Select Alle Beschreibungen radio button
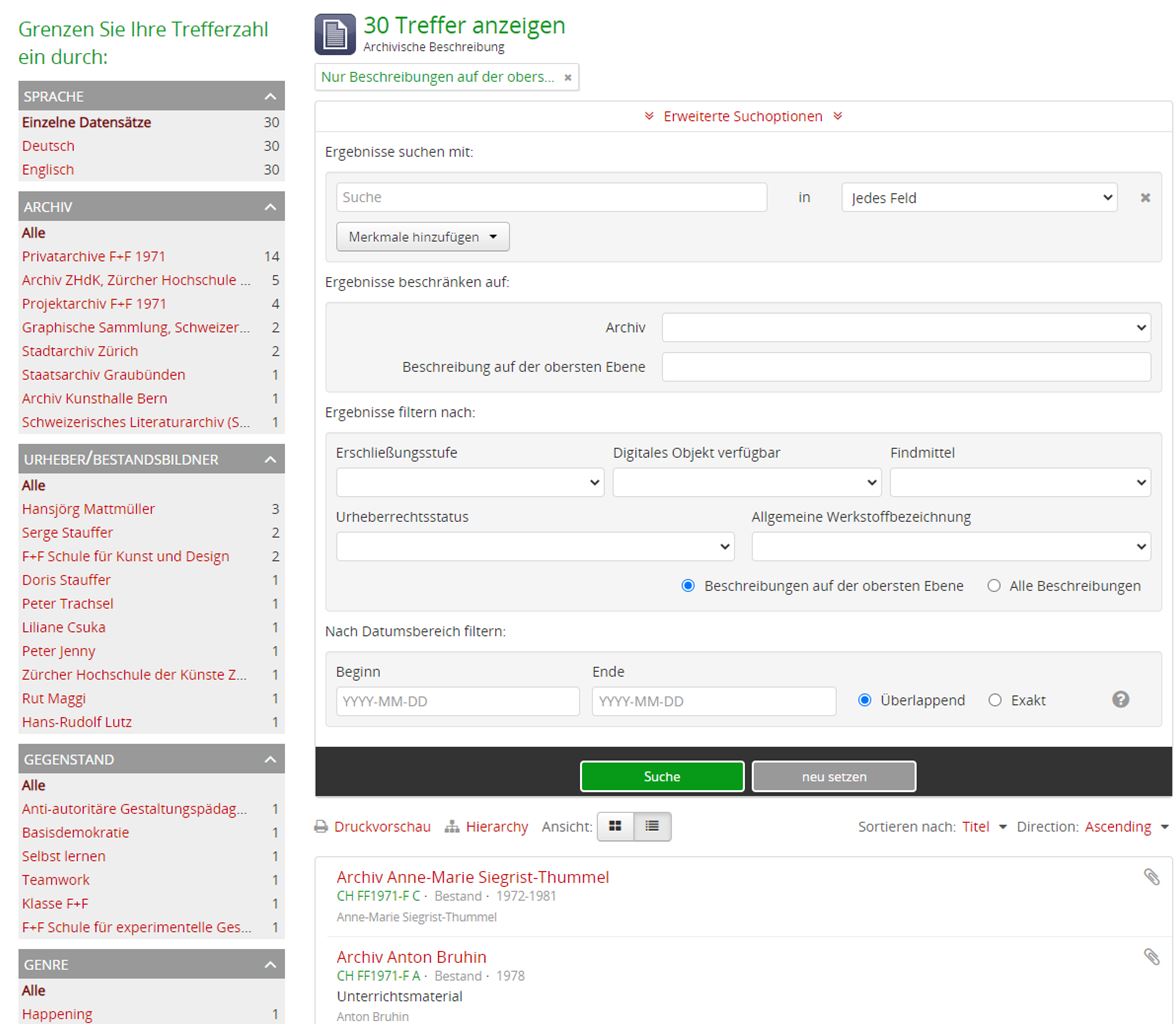This screenshot has width=1176, height=1034. pyautogui.click(x=994, y=586)
